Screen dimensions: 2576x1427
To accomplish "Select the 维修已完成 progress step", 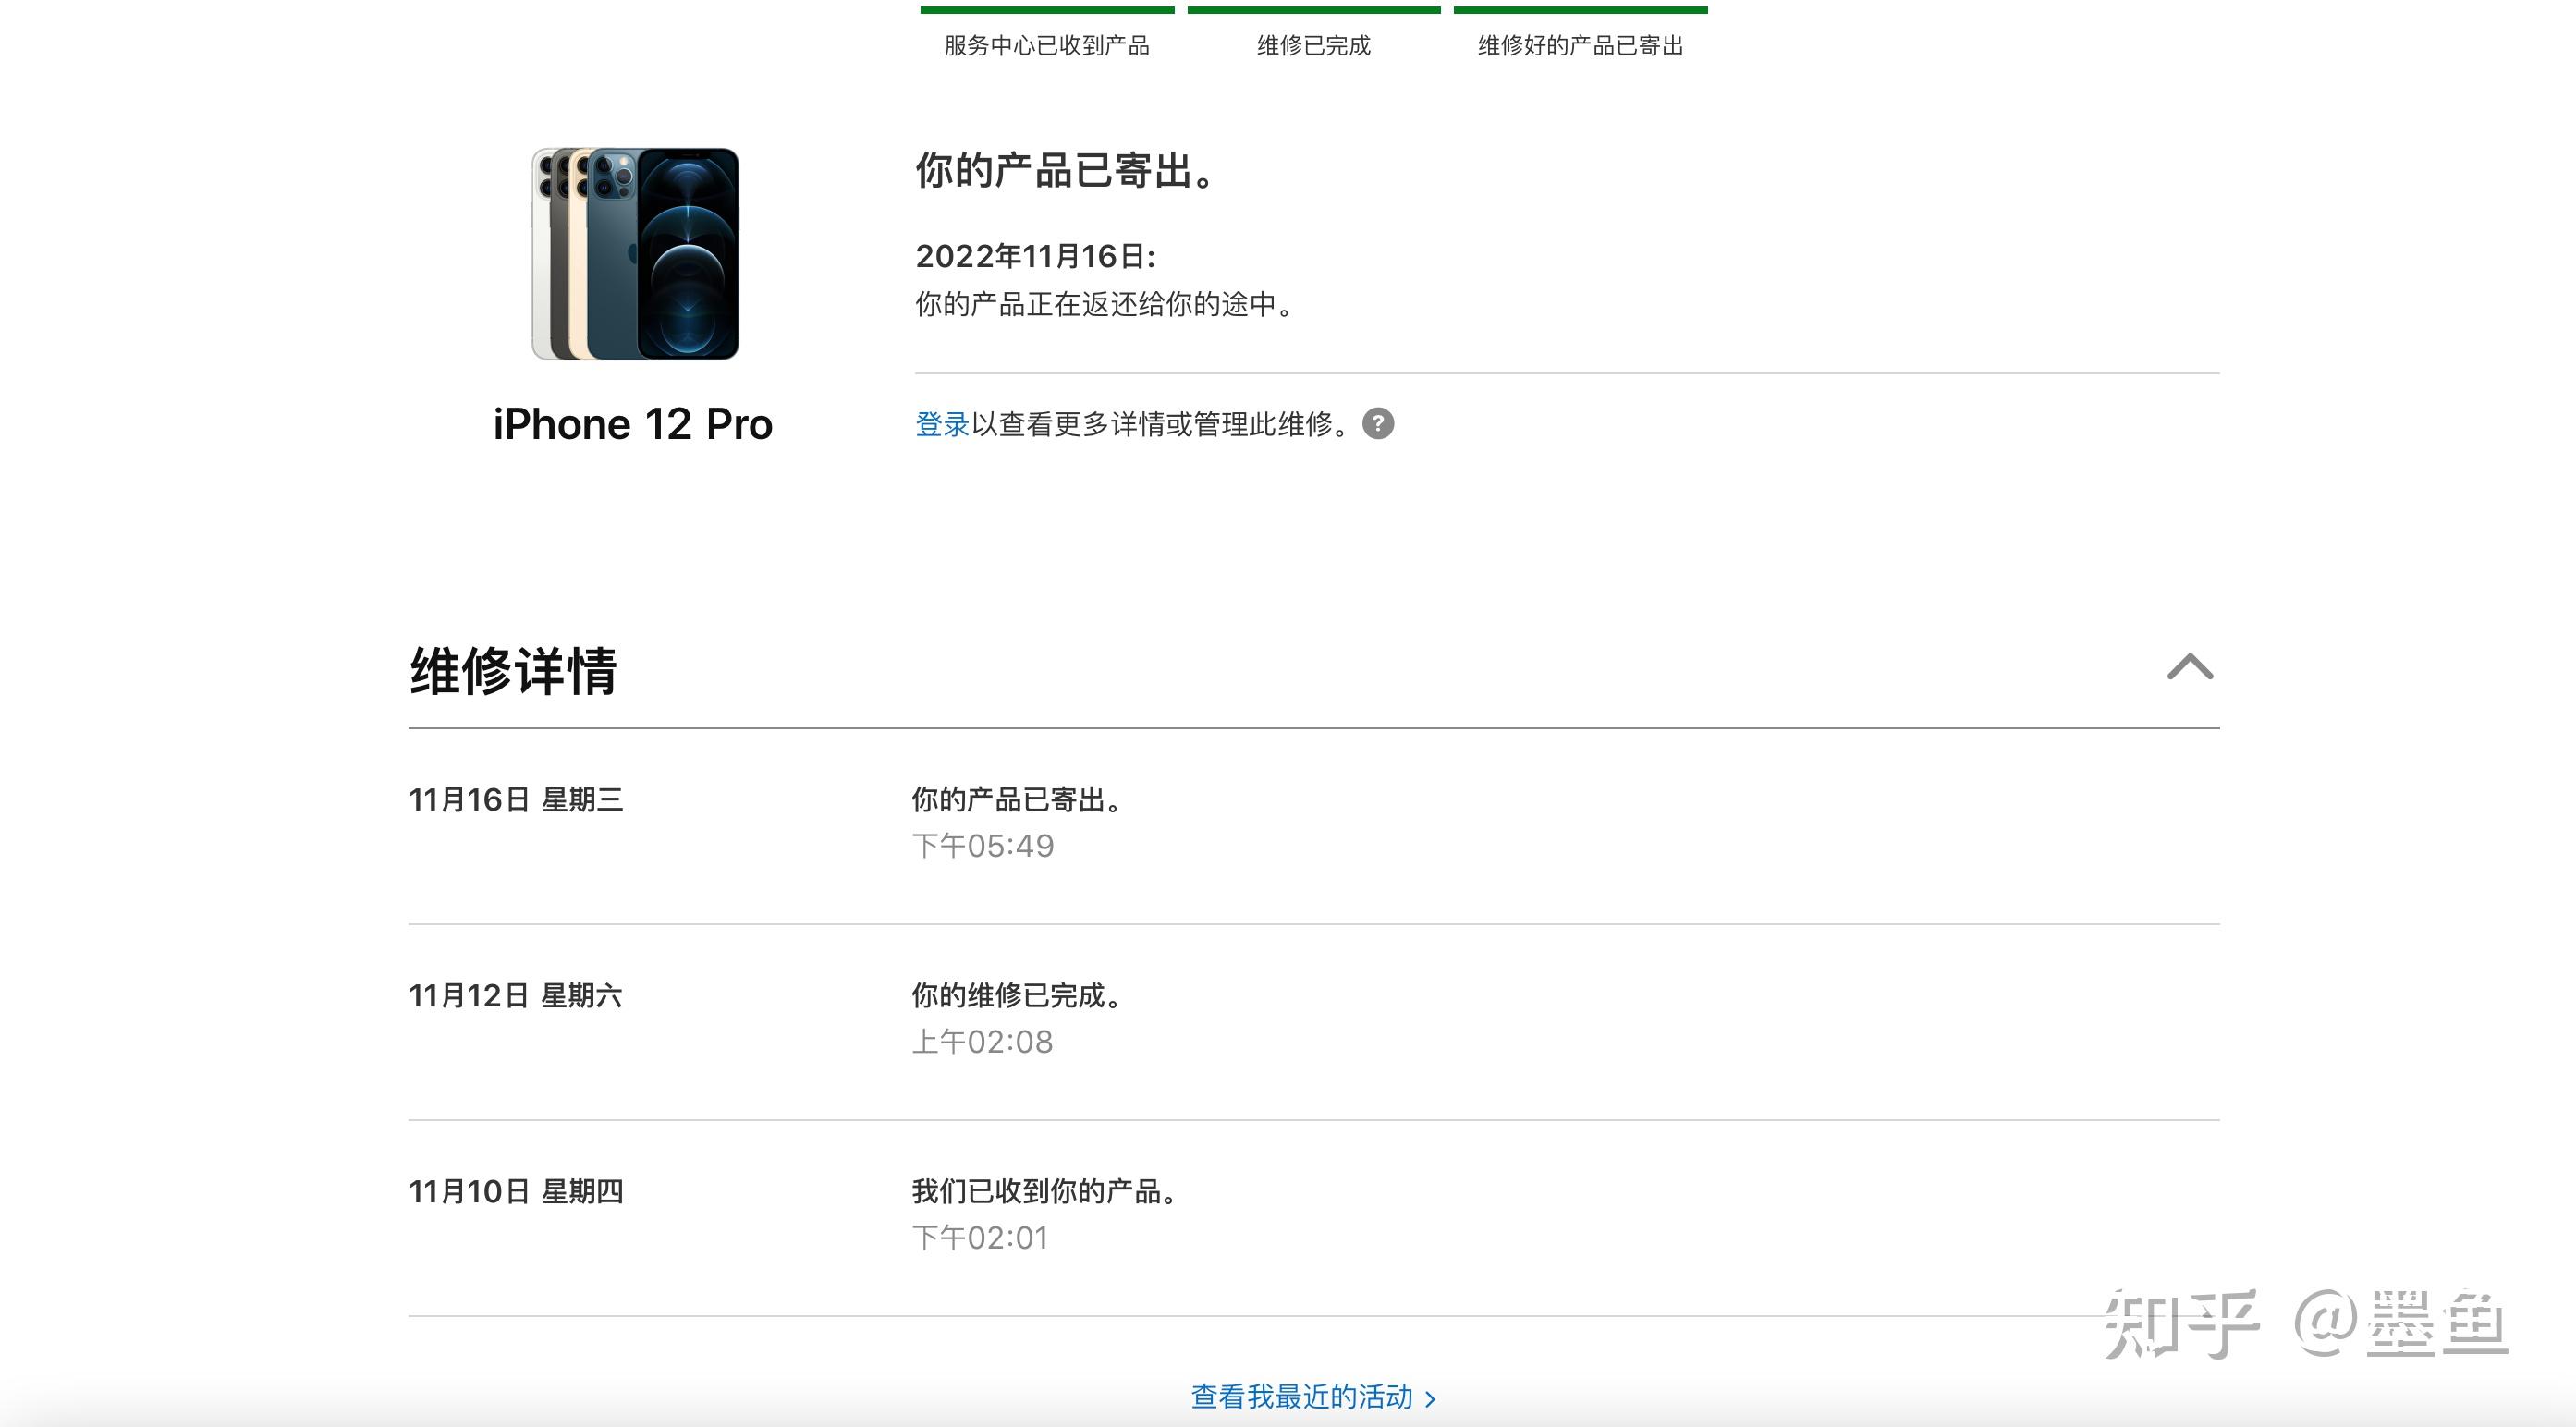I will [x=1313, y=46].
